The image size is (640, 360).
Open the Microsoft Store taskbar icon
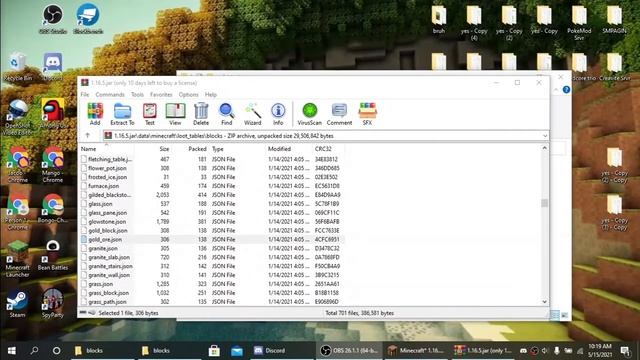(x=214, y=350)
